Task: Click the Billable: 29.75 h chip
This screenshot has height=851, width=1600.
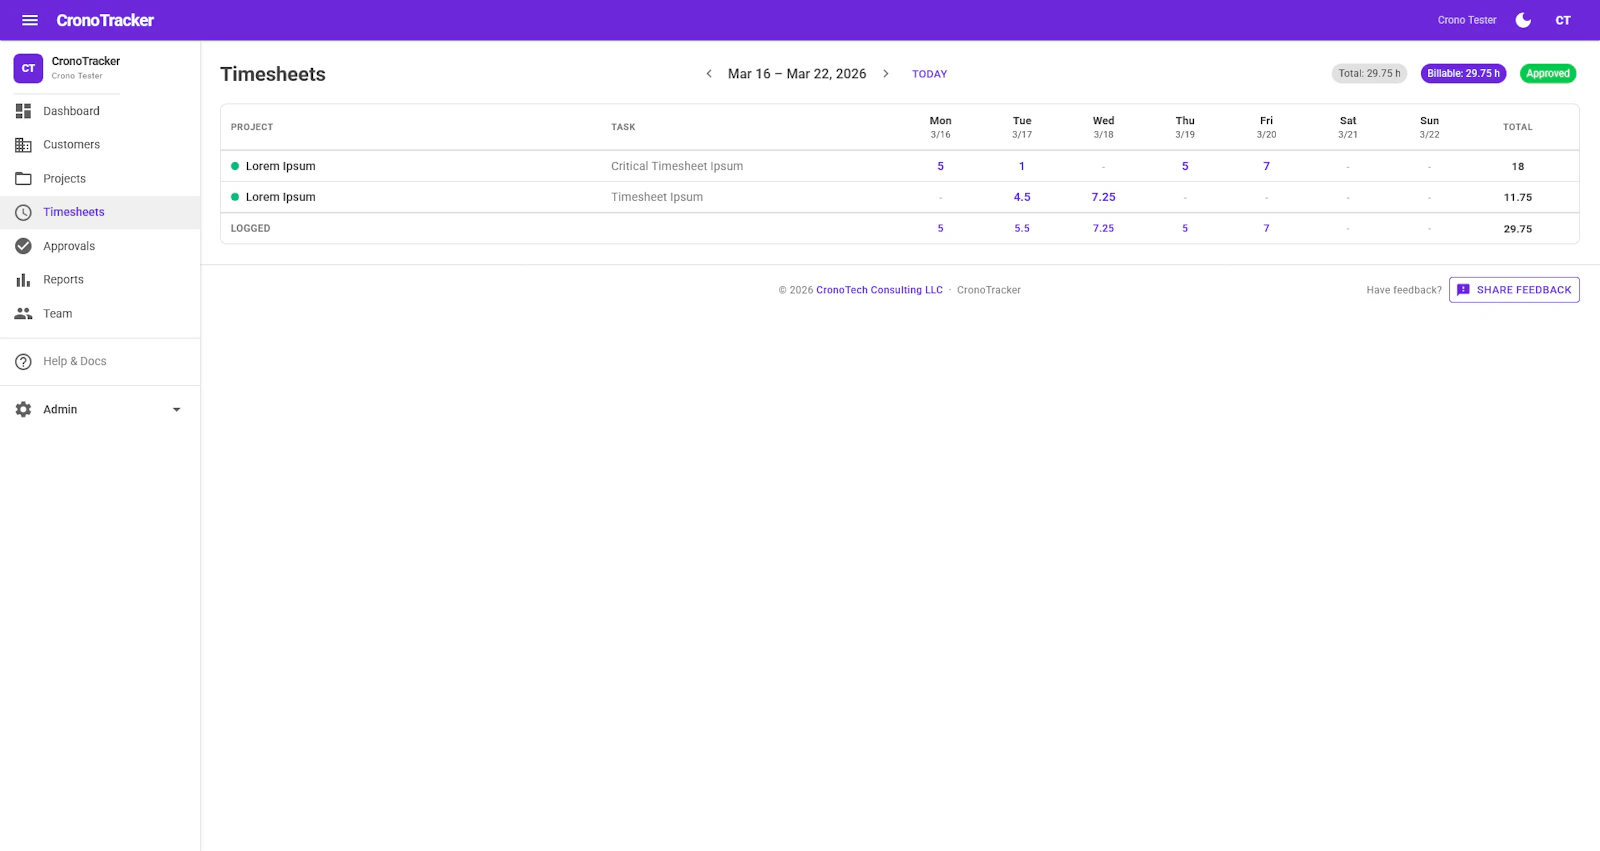Action: pos(1463,73)
